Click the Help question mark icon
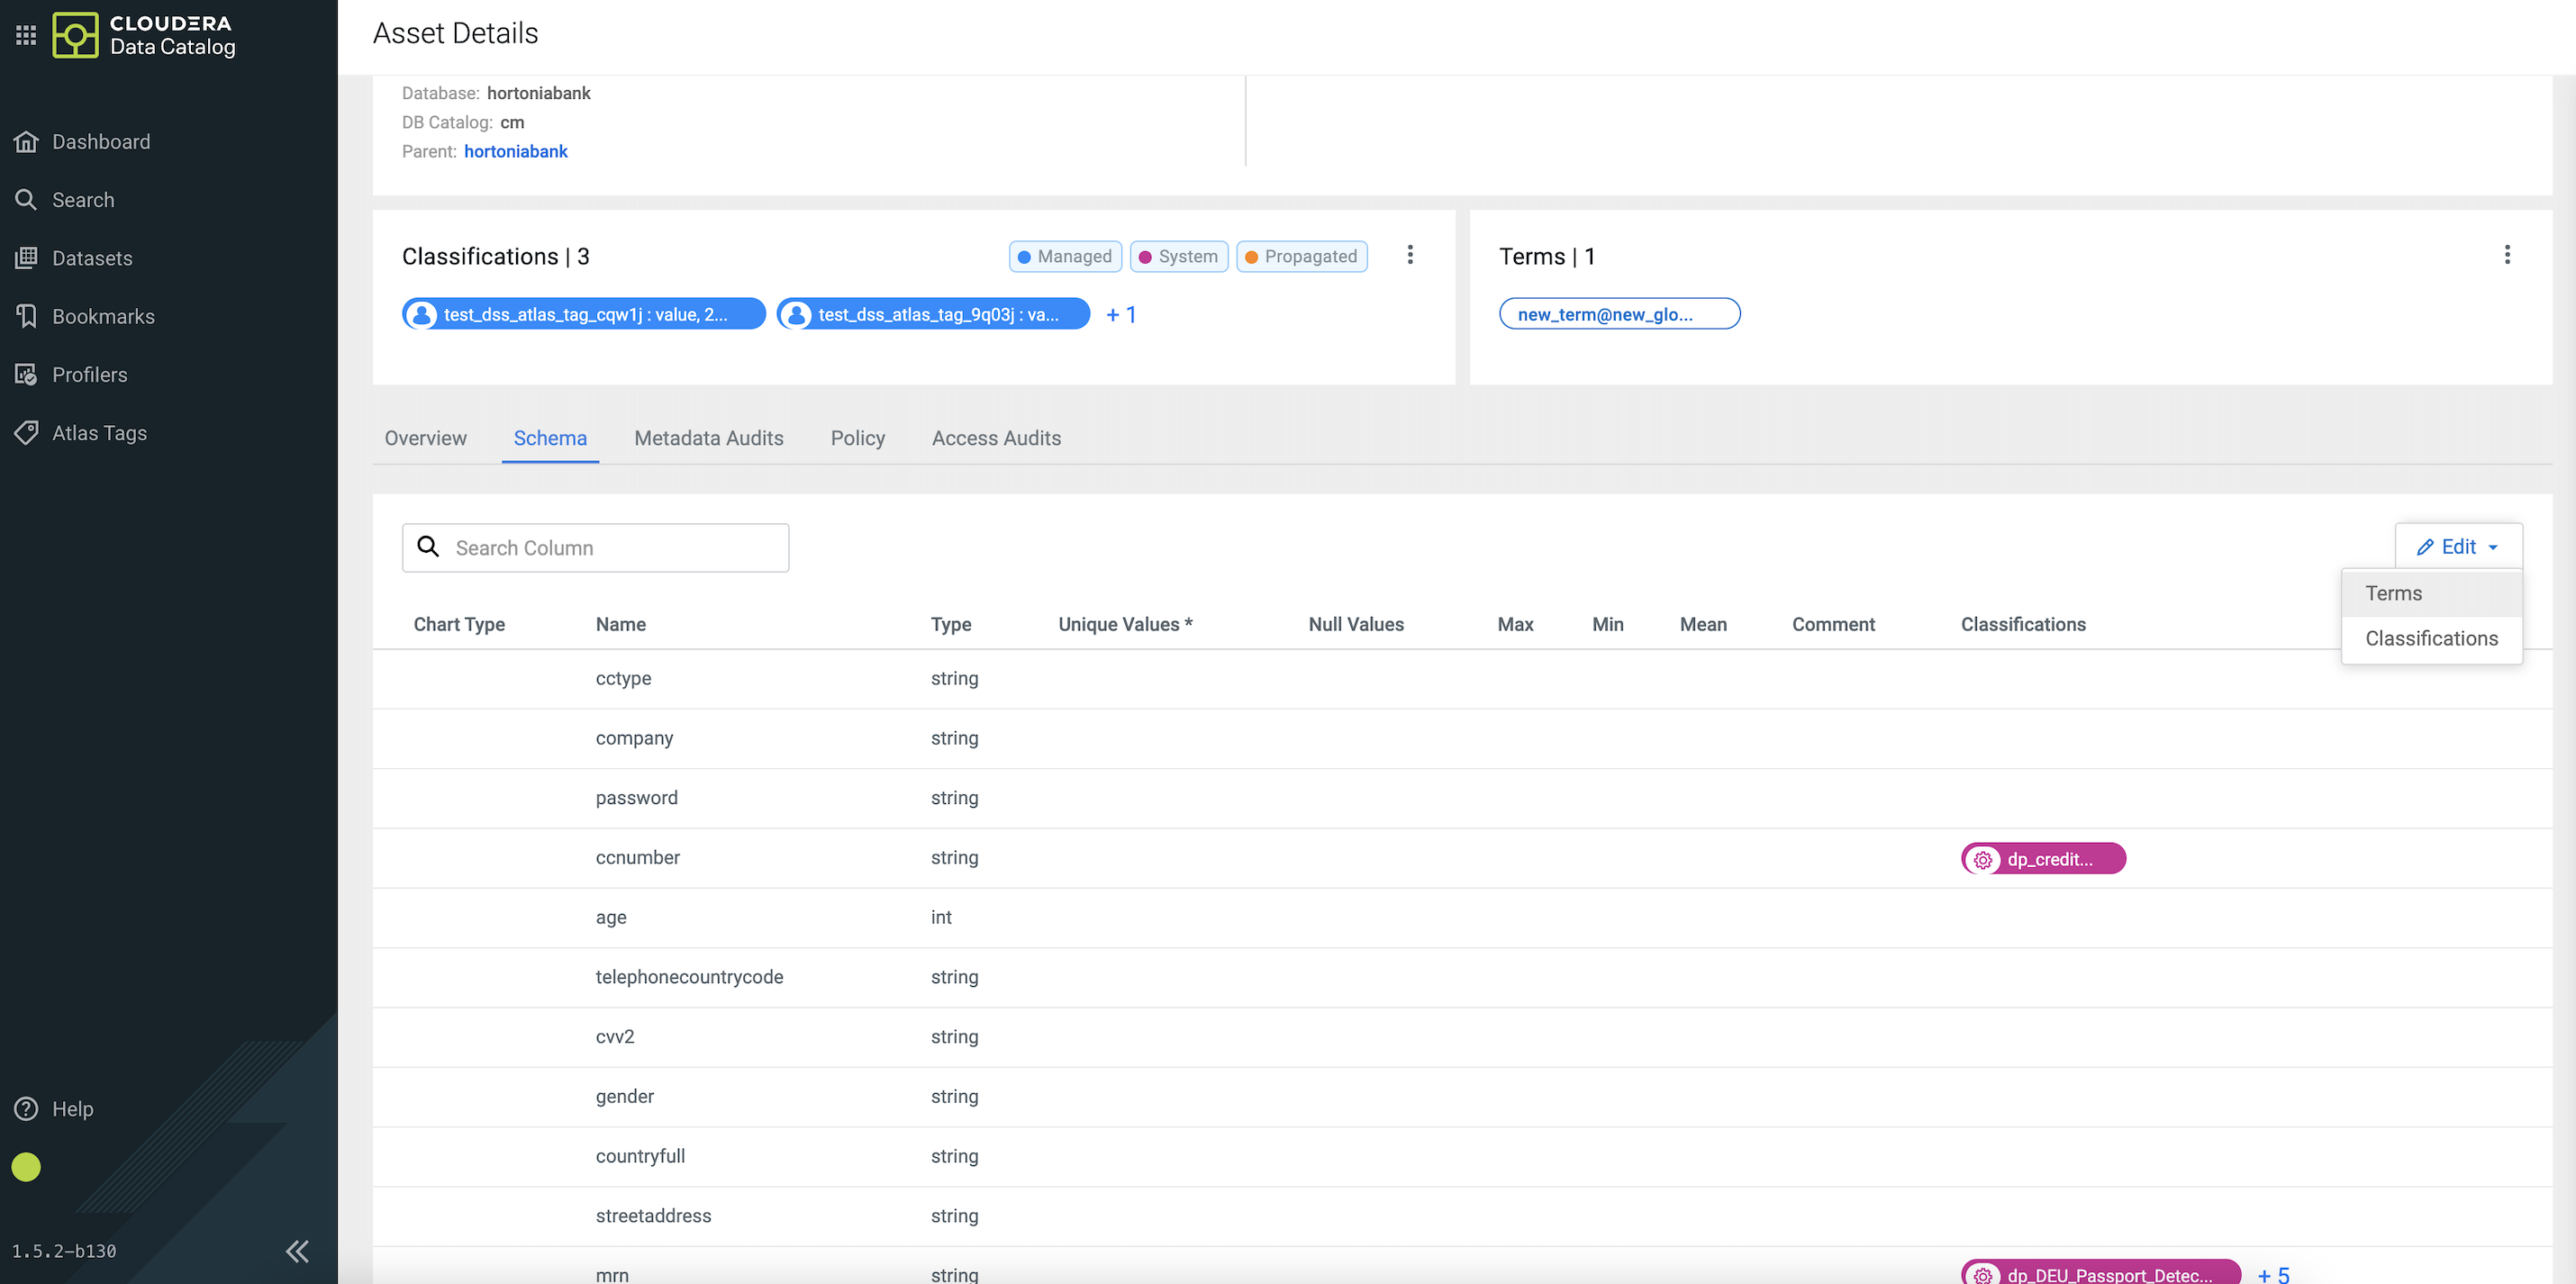 pos(26,1109)
